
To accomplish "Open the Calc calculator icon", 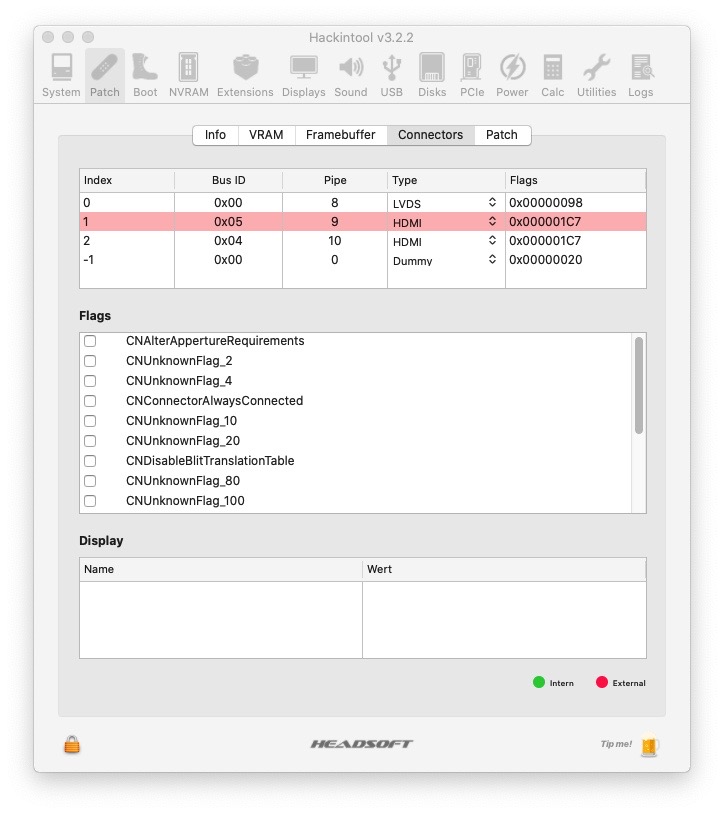I will pyautogui.click(x=552, y=67).
